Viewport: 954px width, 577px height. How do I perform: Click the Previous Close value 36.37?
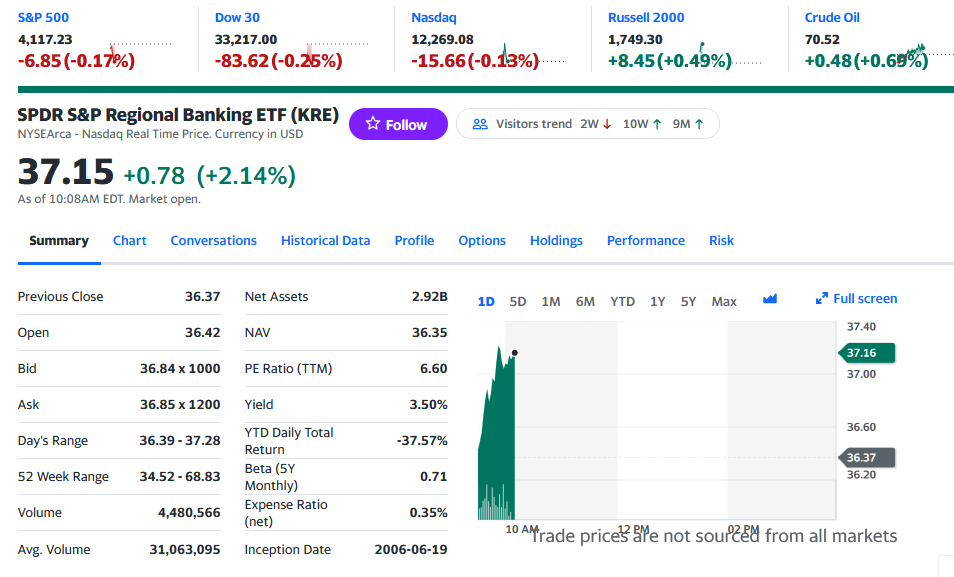pyautogui.click(x=203, y=296)
